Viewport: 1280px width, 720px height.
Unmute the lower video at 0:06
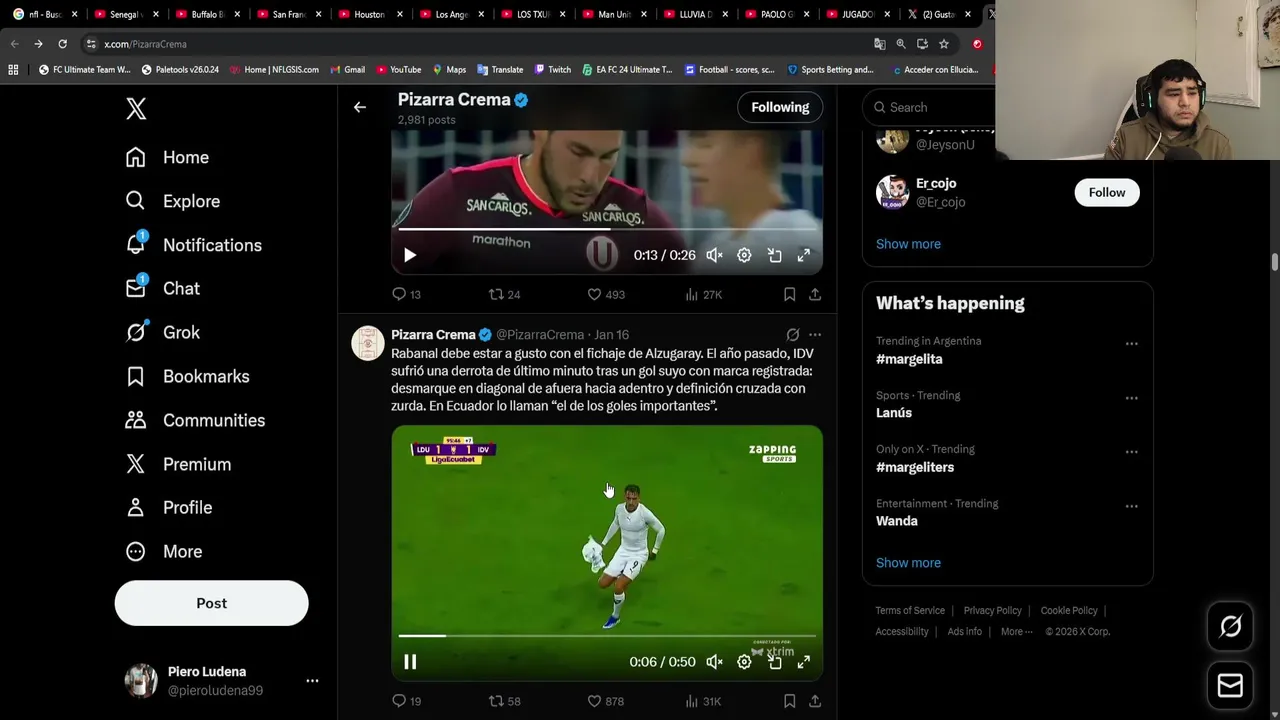tap(714, 662)
